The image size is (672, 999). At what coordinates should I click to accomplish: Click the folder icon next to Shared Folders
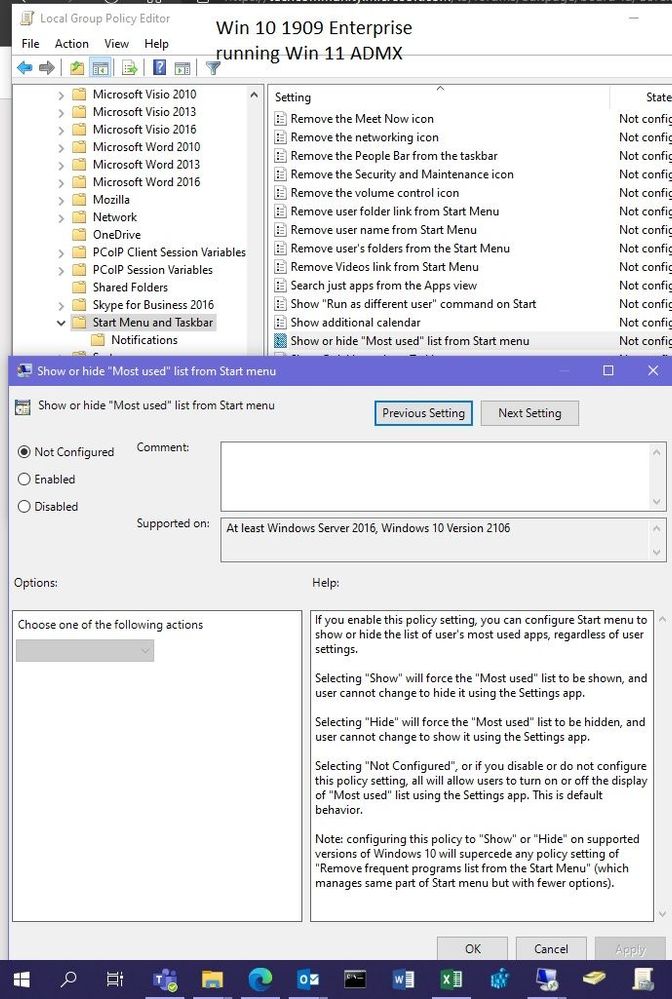[79, 287]
